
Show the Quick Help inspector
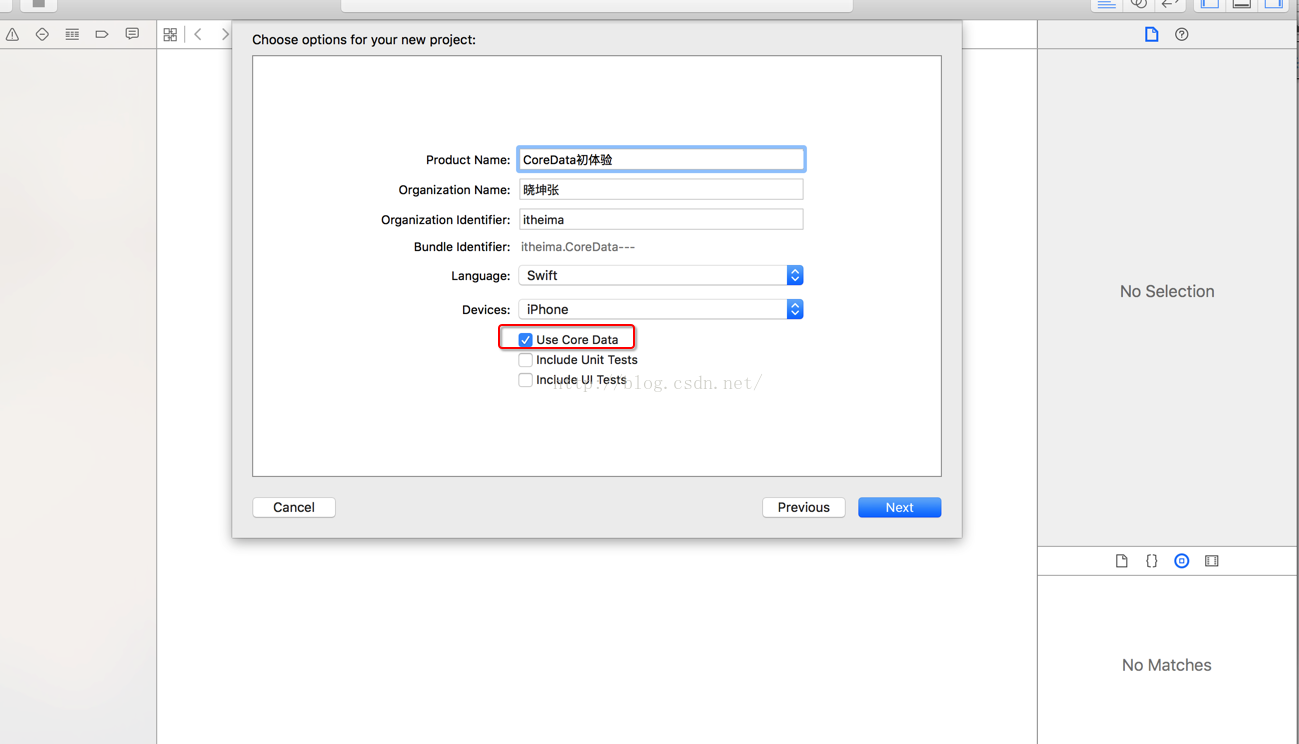pos(1182,35)
